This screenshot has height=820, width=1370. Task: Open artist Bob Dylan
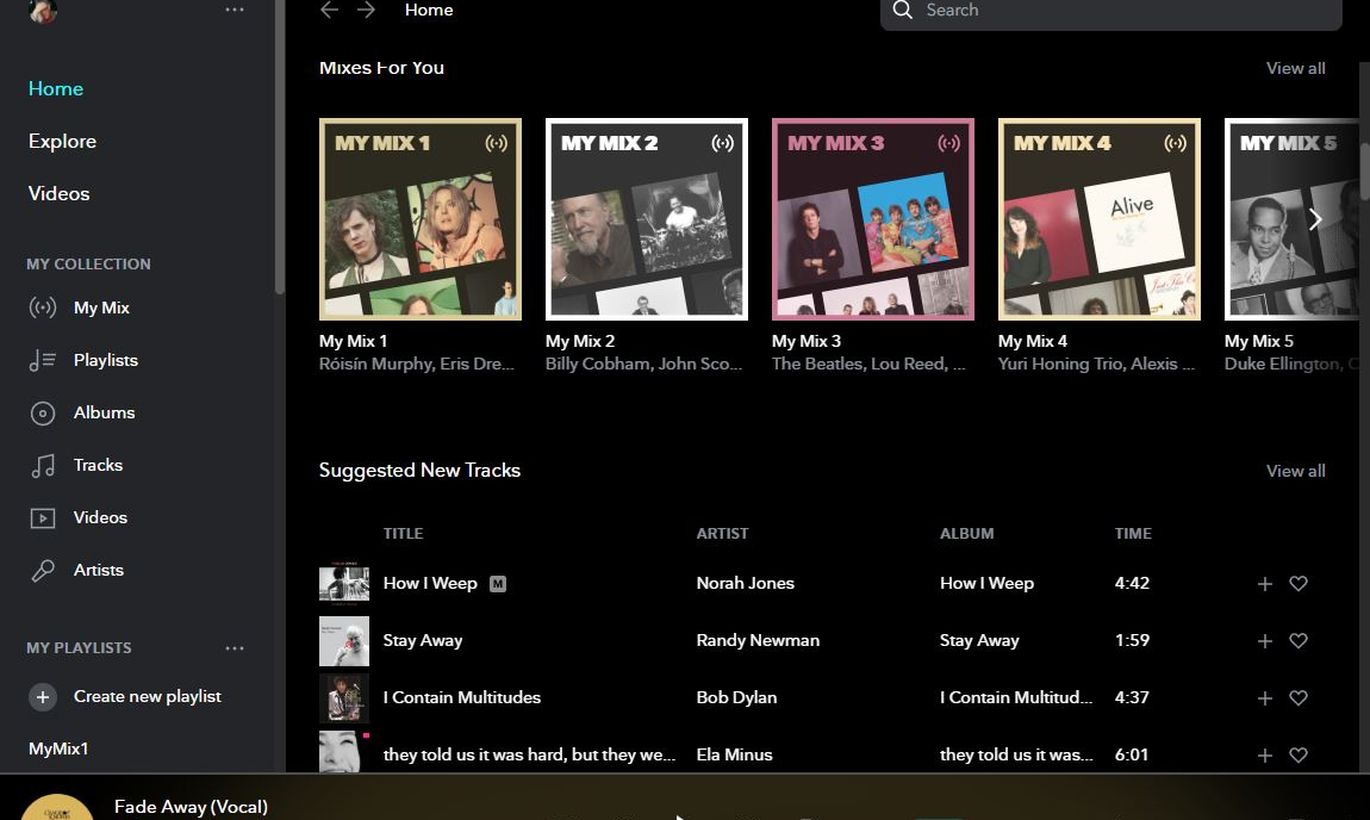pyautogui.click(x=736, y=697)
